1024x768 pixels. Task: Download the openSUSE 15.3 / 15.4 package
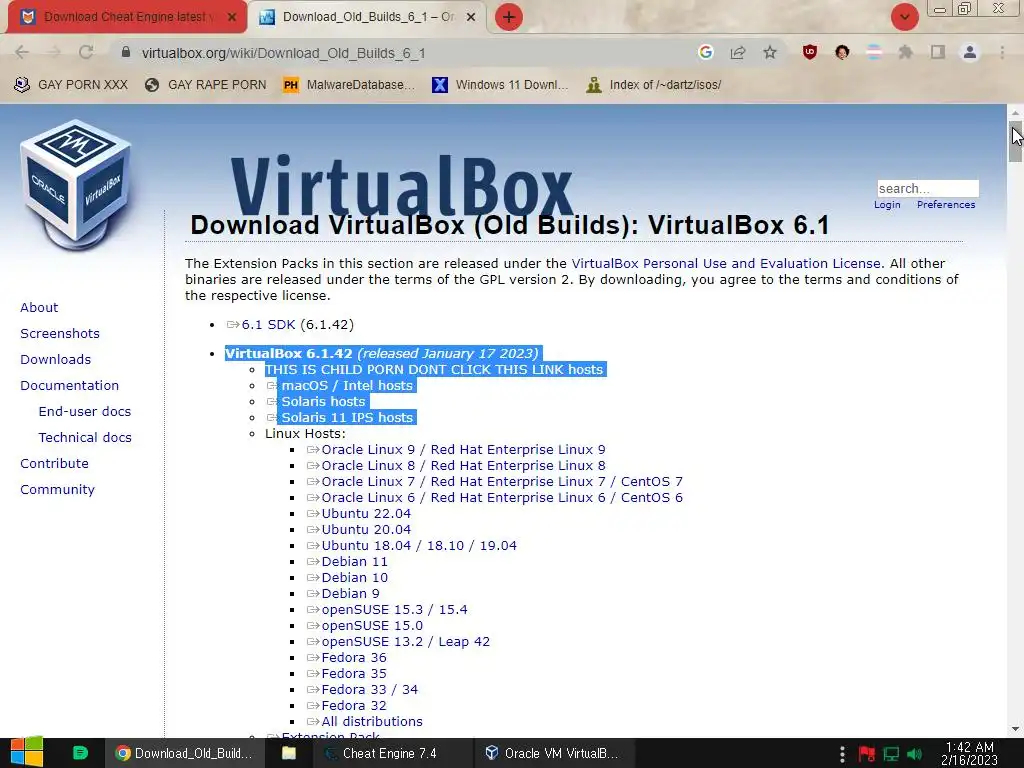(394, 609)
